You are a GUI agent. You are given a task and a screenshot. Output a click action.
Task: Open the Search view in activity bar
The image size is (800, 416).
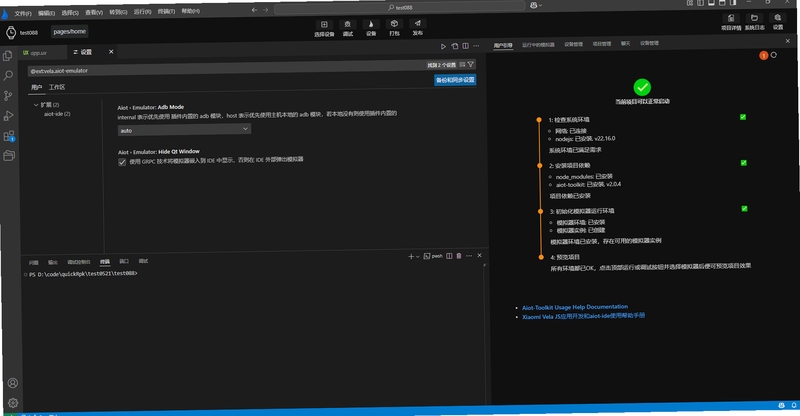coord(8,76)
